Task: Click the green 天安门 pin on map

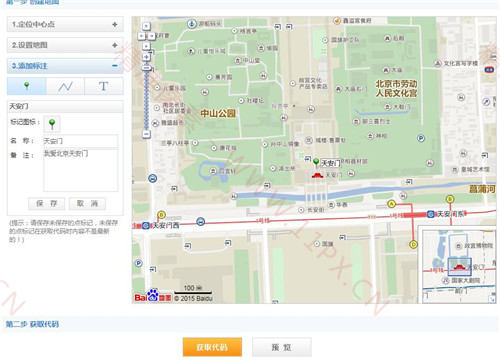Action: coord(316,163)
